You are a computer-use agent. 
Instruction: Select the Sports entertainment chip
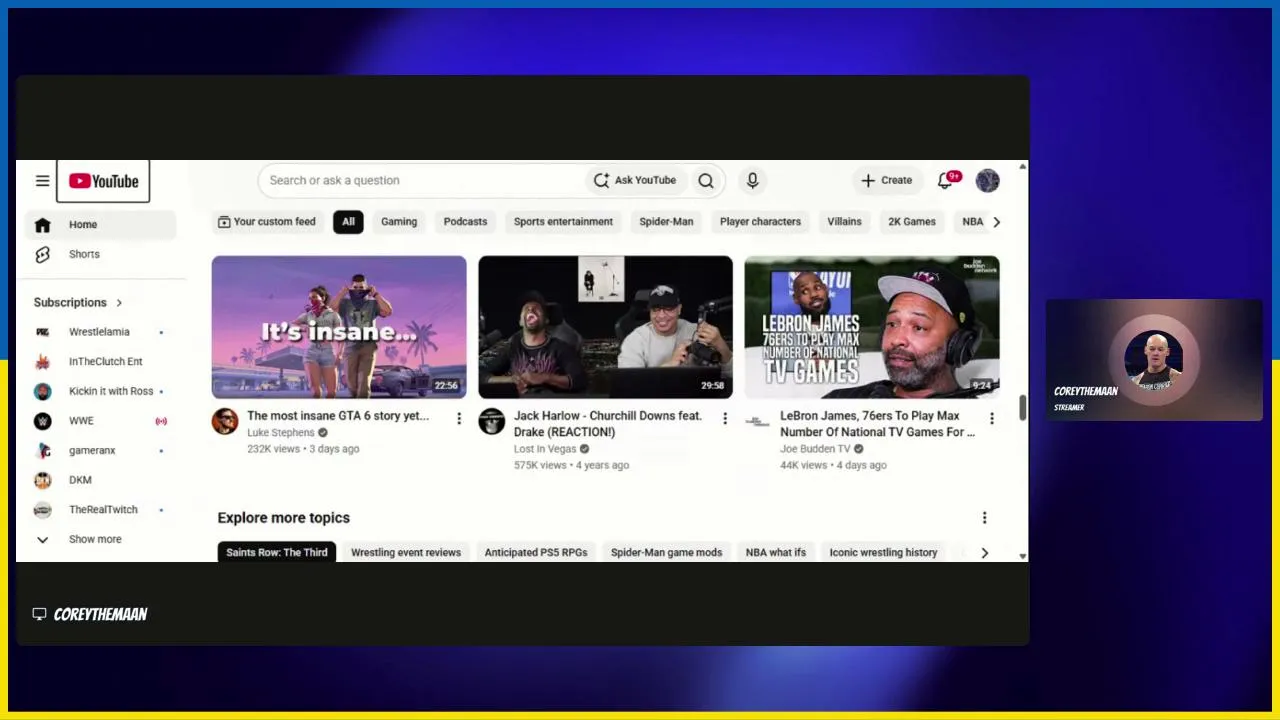tap(563, 222)
